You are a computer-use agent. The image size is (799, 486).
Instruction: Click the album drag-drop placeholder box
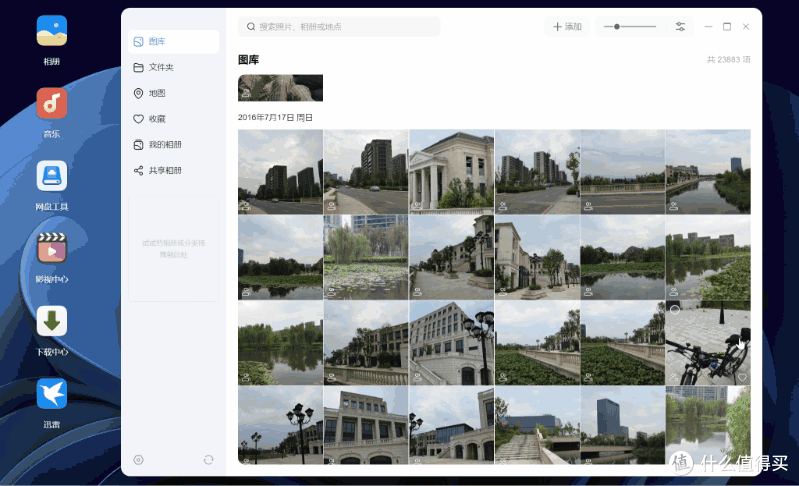click(173, 249)
